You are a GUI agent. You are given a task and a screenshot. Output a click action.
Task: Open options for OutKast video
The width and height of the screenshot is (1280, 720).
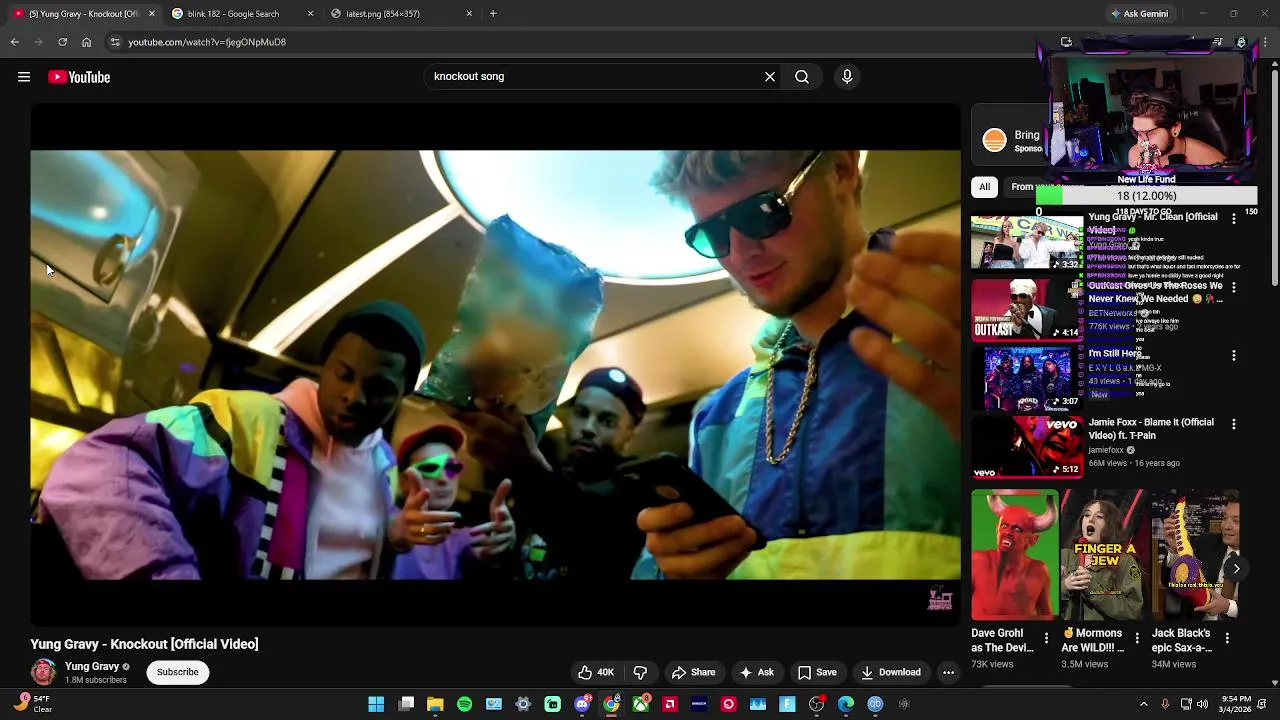coord(1234,287)
